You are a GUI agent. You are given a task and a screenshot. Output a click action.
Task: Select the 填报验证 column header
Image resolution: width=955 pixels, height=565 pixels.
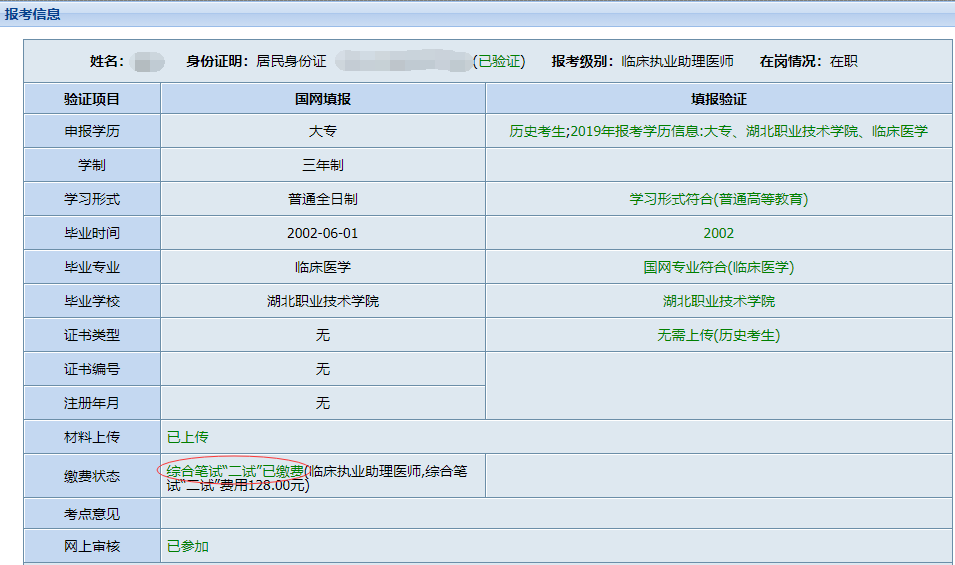click(718, 99)
